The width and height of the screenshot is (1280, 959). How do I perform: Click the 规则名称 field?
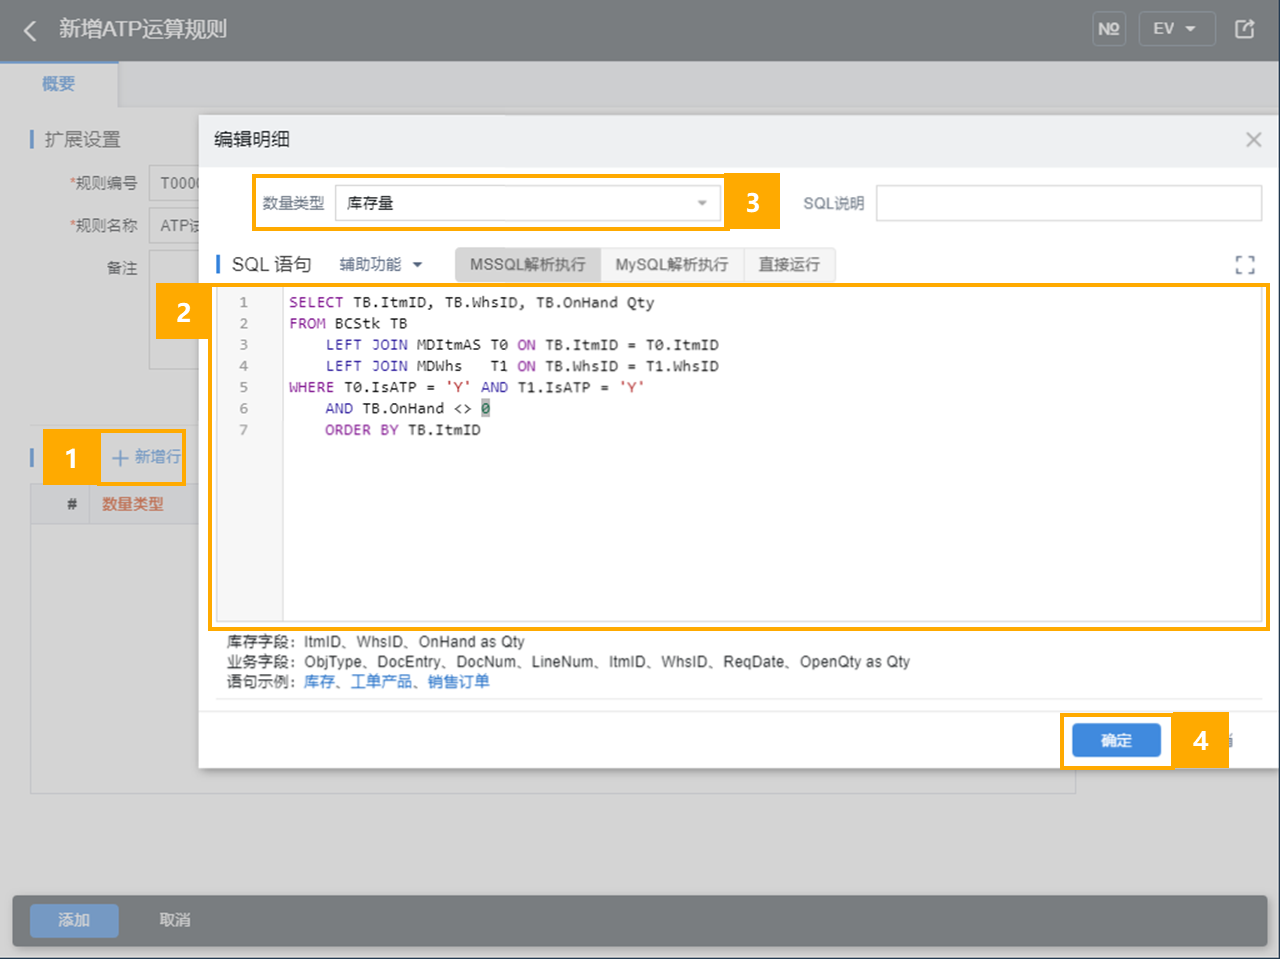175,226
